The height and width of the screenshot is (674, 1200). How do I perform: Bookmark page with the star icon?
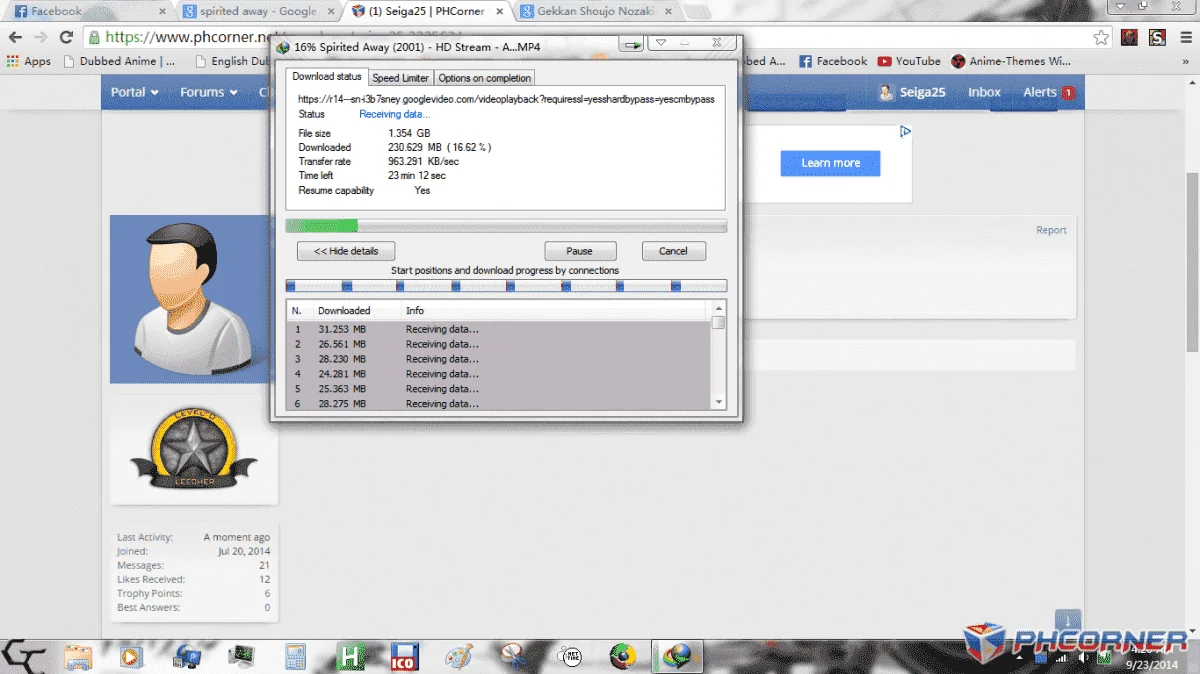[x=1101, y=37]
